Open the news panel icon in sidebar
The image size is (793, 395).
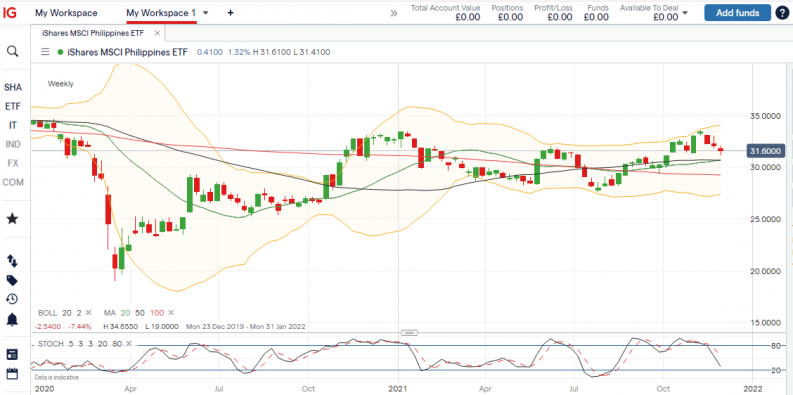(13, 355)
